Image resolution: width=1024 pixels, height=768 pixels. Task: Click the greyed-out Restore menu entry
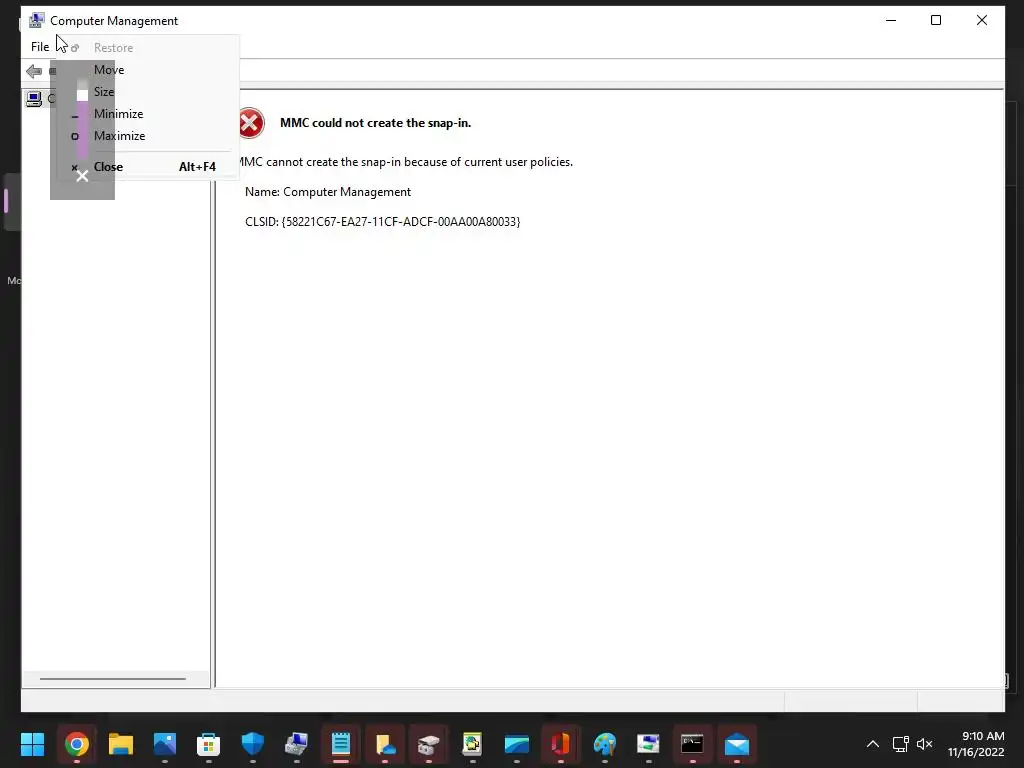149,48
